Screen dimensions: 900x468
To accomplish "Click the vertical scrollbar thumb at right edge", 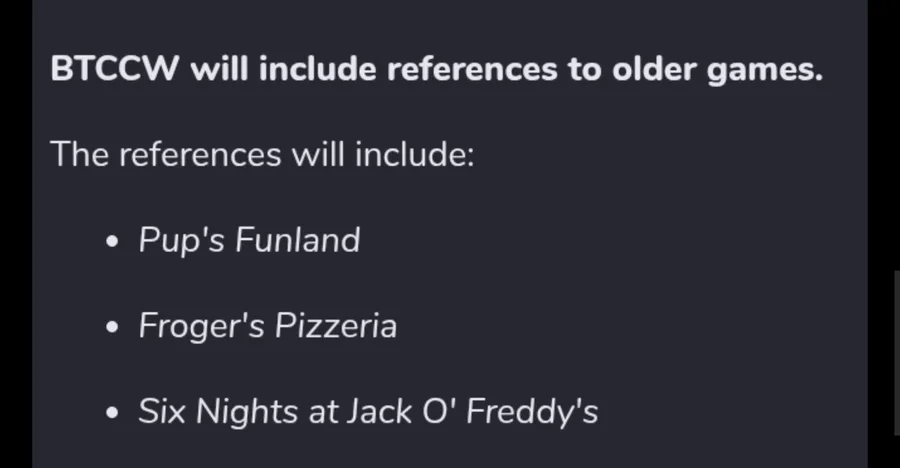I will (897, 353).
